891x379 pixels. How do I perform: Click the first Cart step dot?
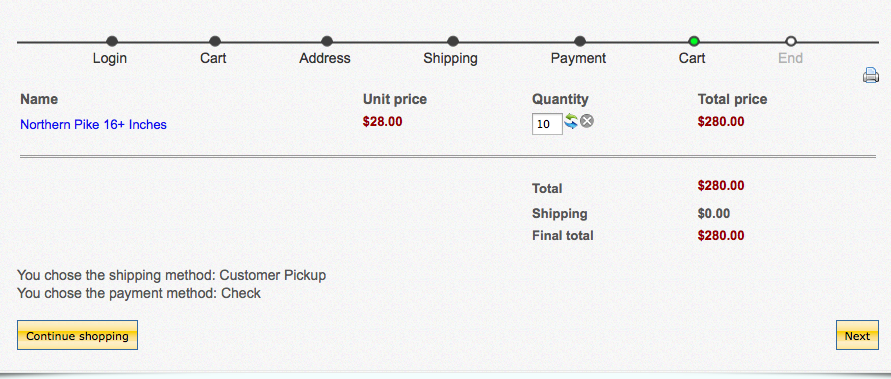tap(215, 41)
